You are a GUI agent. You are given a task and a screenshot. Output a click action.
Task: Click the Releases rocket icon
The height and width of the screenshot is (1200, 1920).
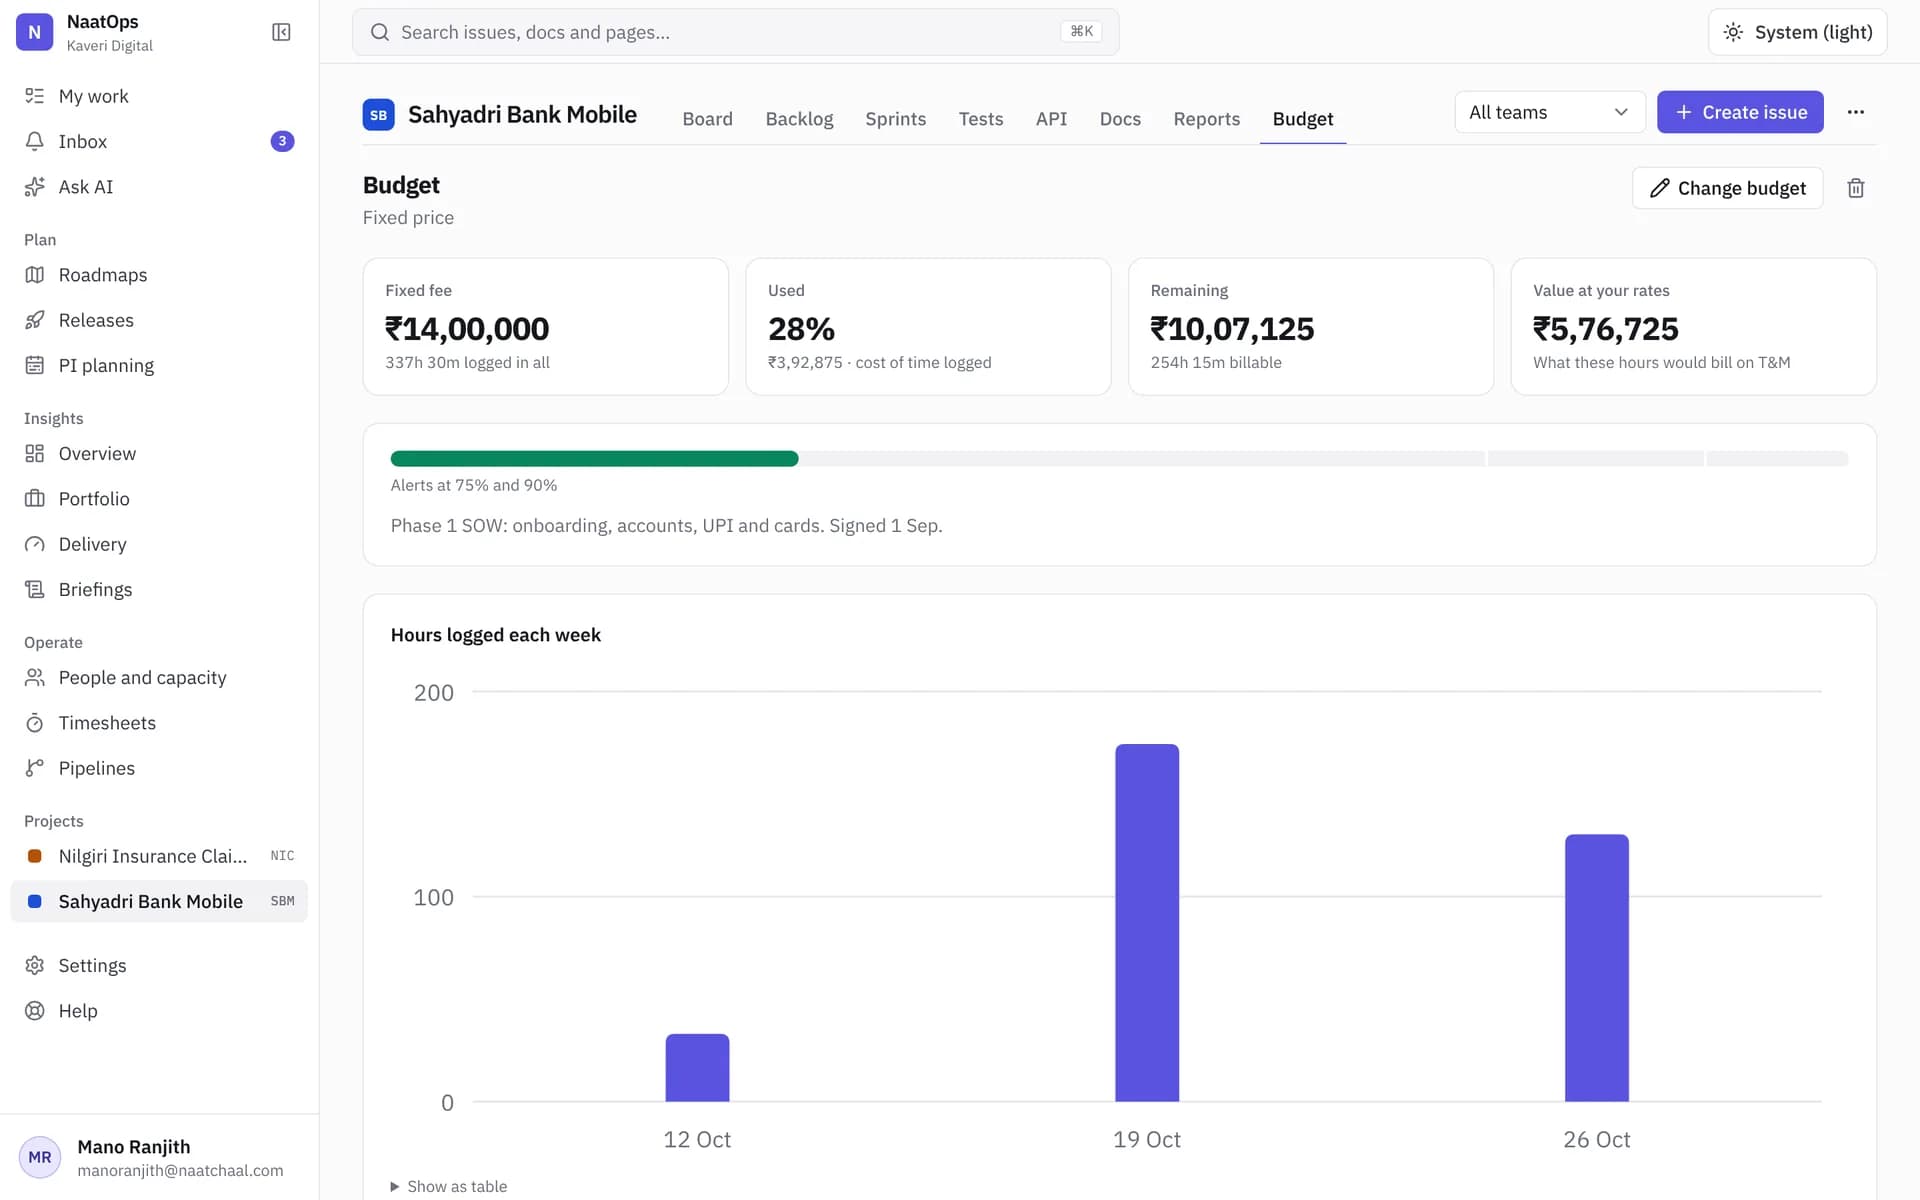pyautogui.click(x=35, y=320)
